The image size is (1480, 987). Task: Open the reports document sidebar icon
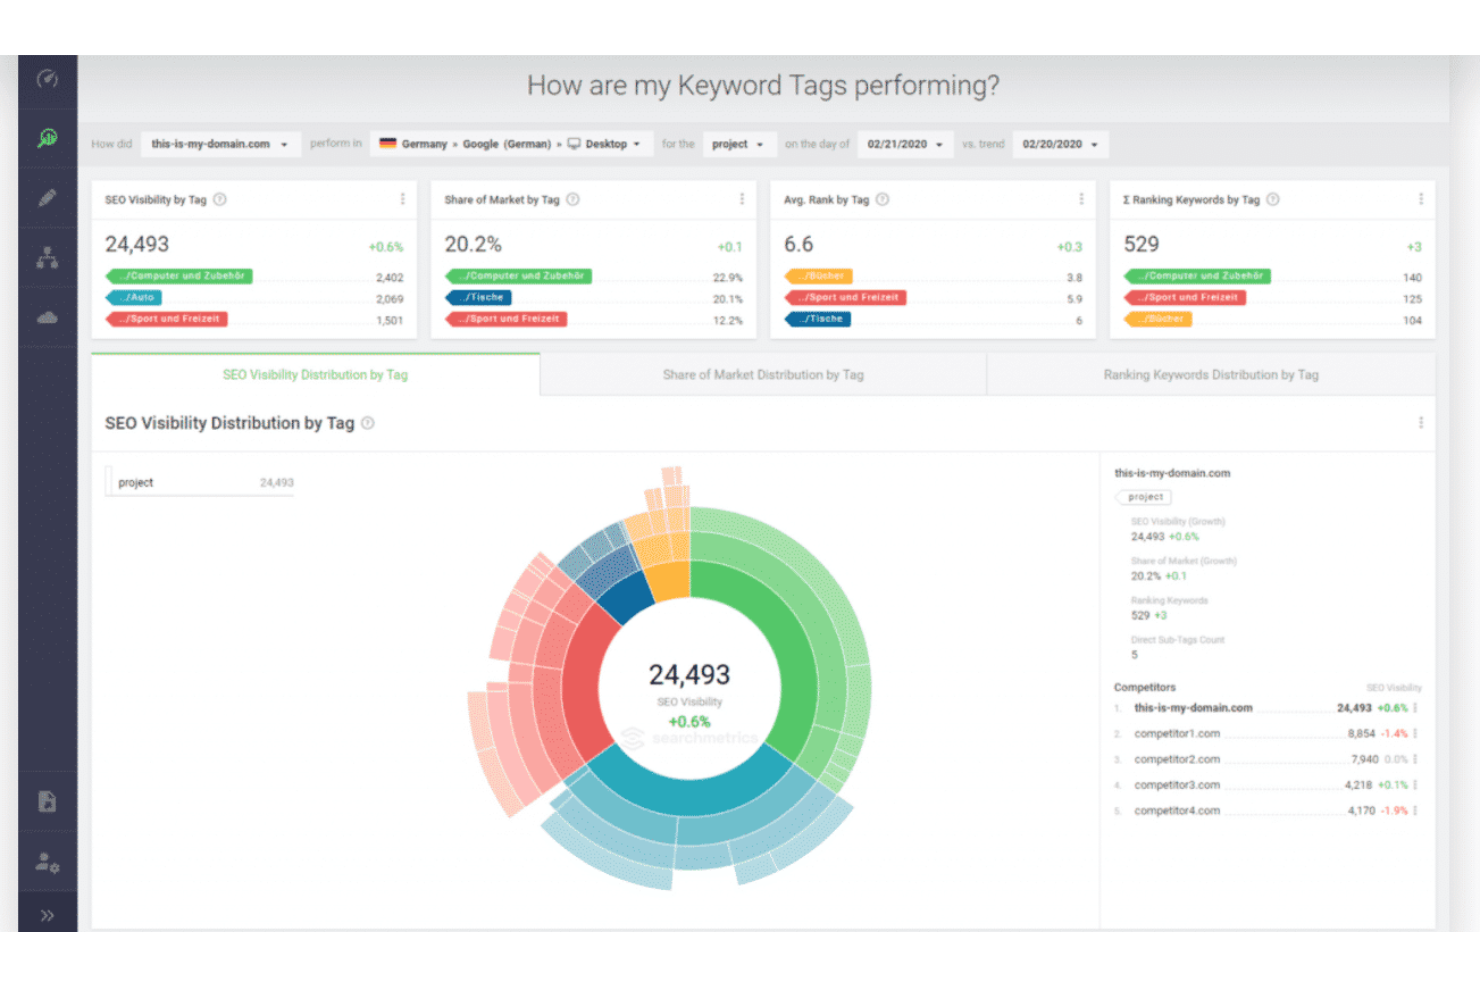pos(47,801)
